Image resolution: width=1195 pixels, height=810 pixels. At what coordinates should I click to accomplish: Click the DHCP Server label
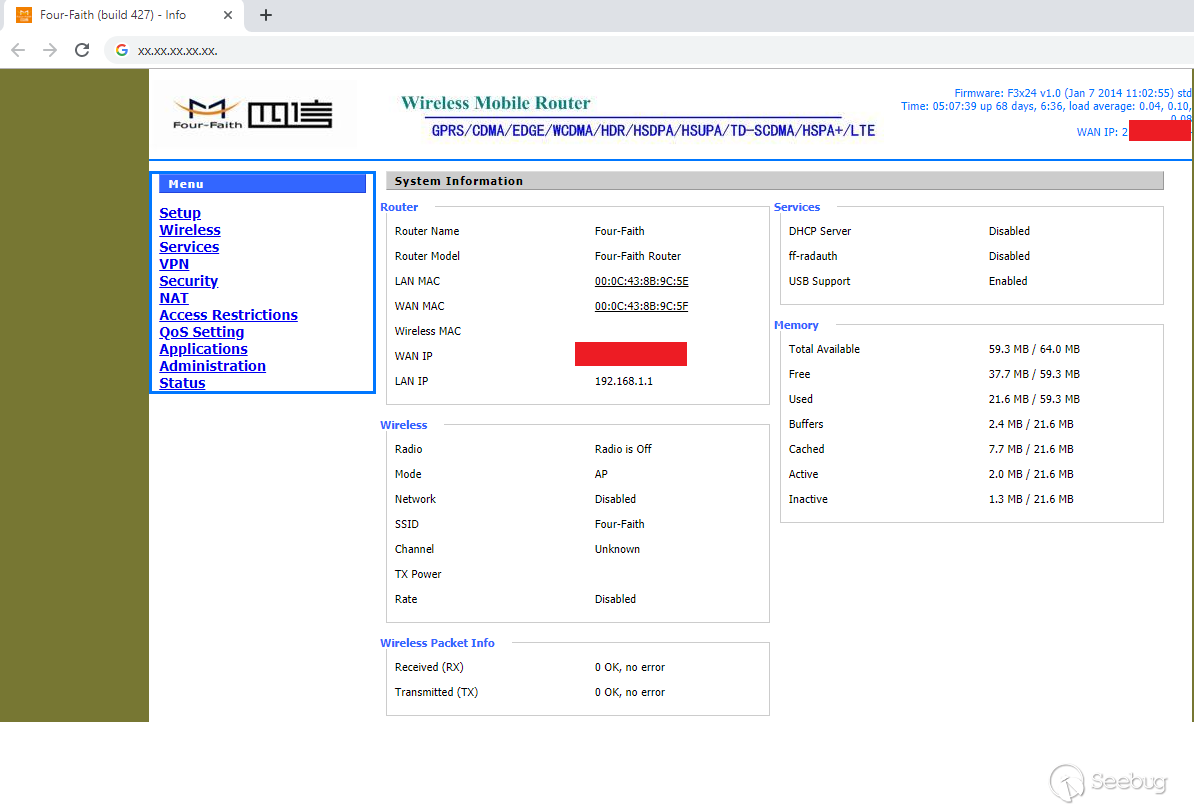click(x=820, y=231)
